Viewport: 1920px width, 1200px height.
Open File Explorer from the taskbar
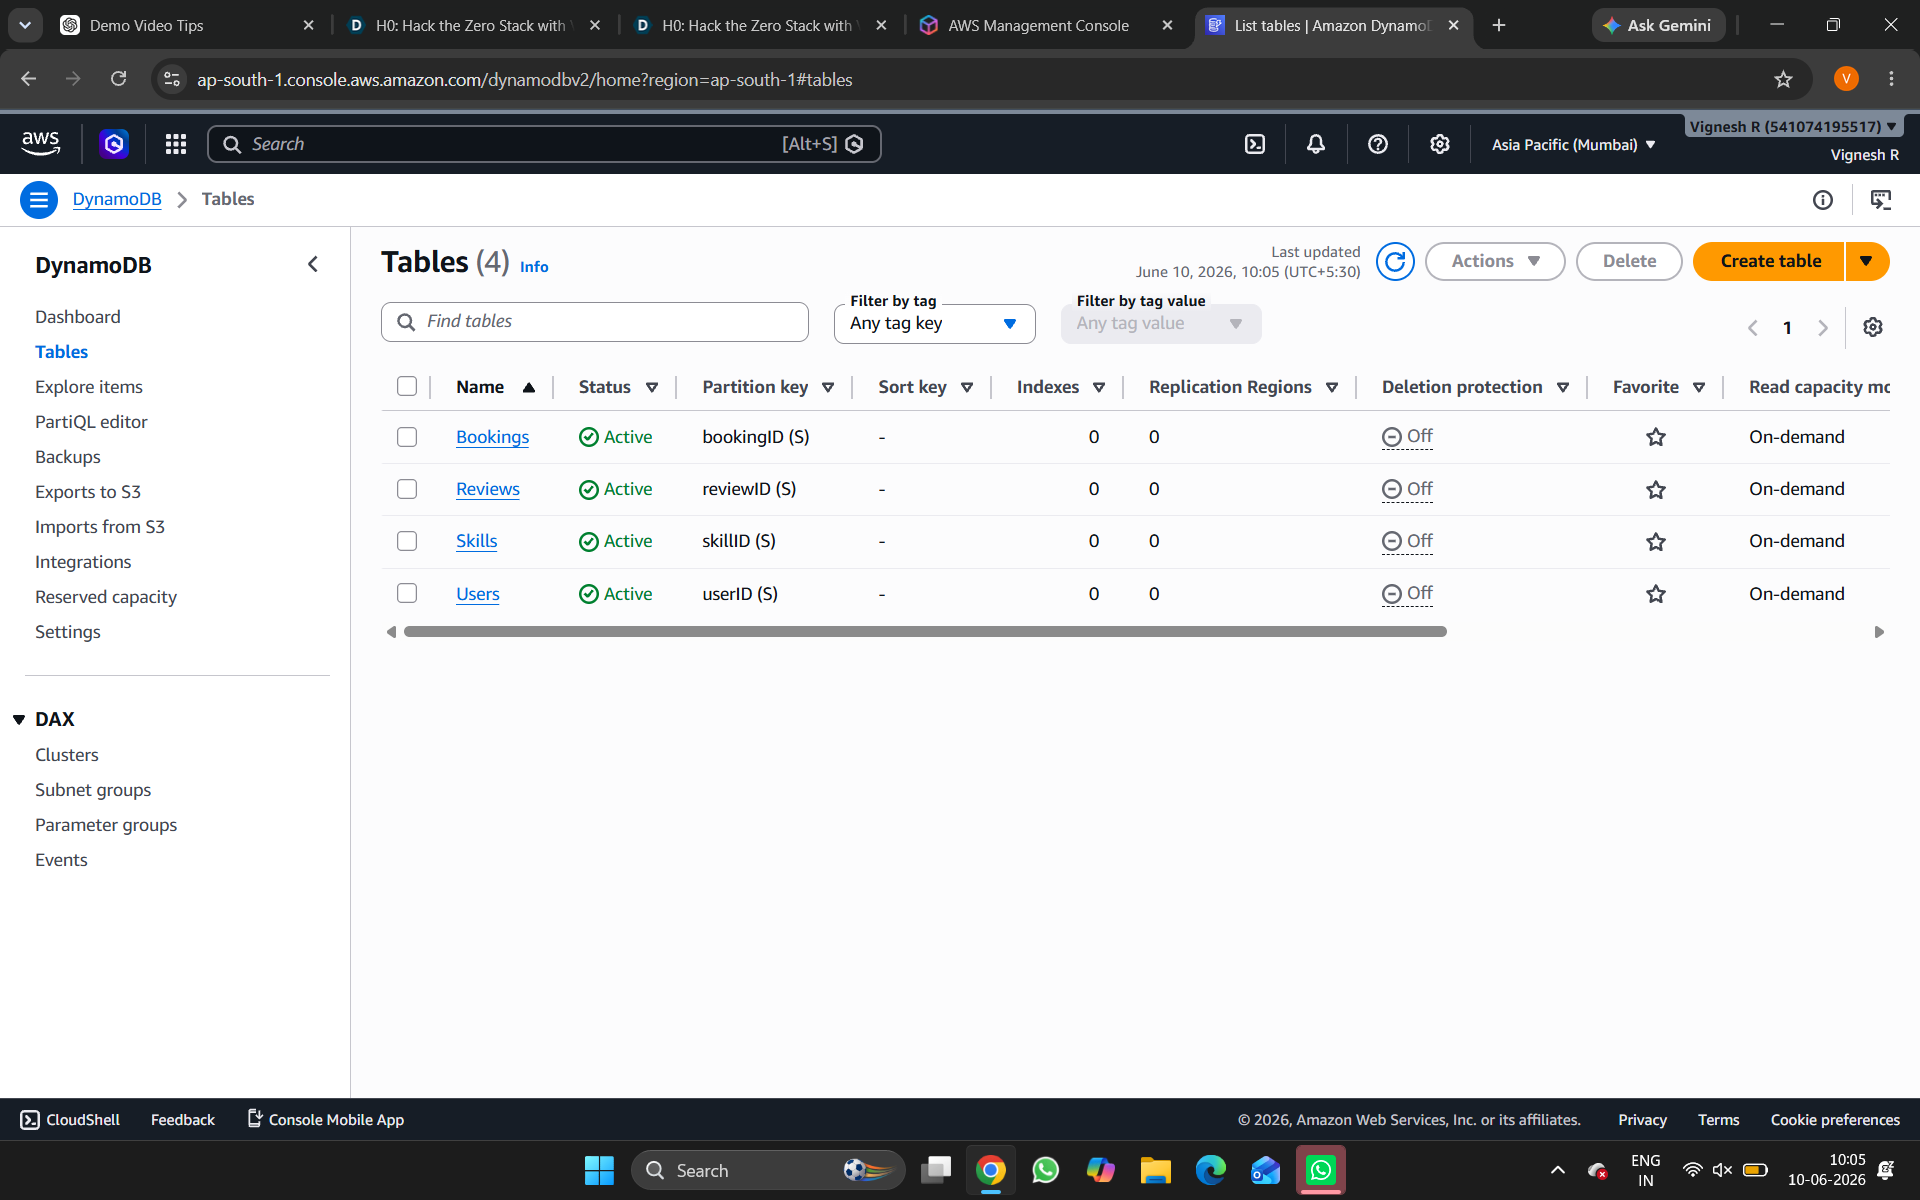(x=1156, y=1170)
